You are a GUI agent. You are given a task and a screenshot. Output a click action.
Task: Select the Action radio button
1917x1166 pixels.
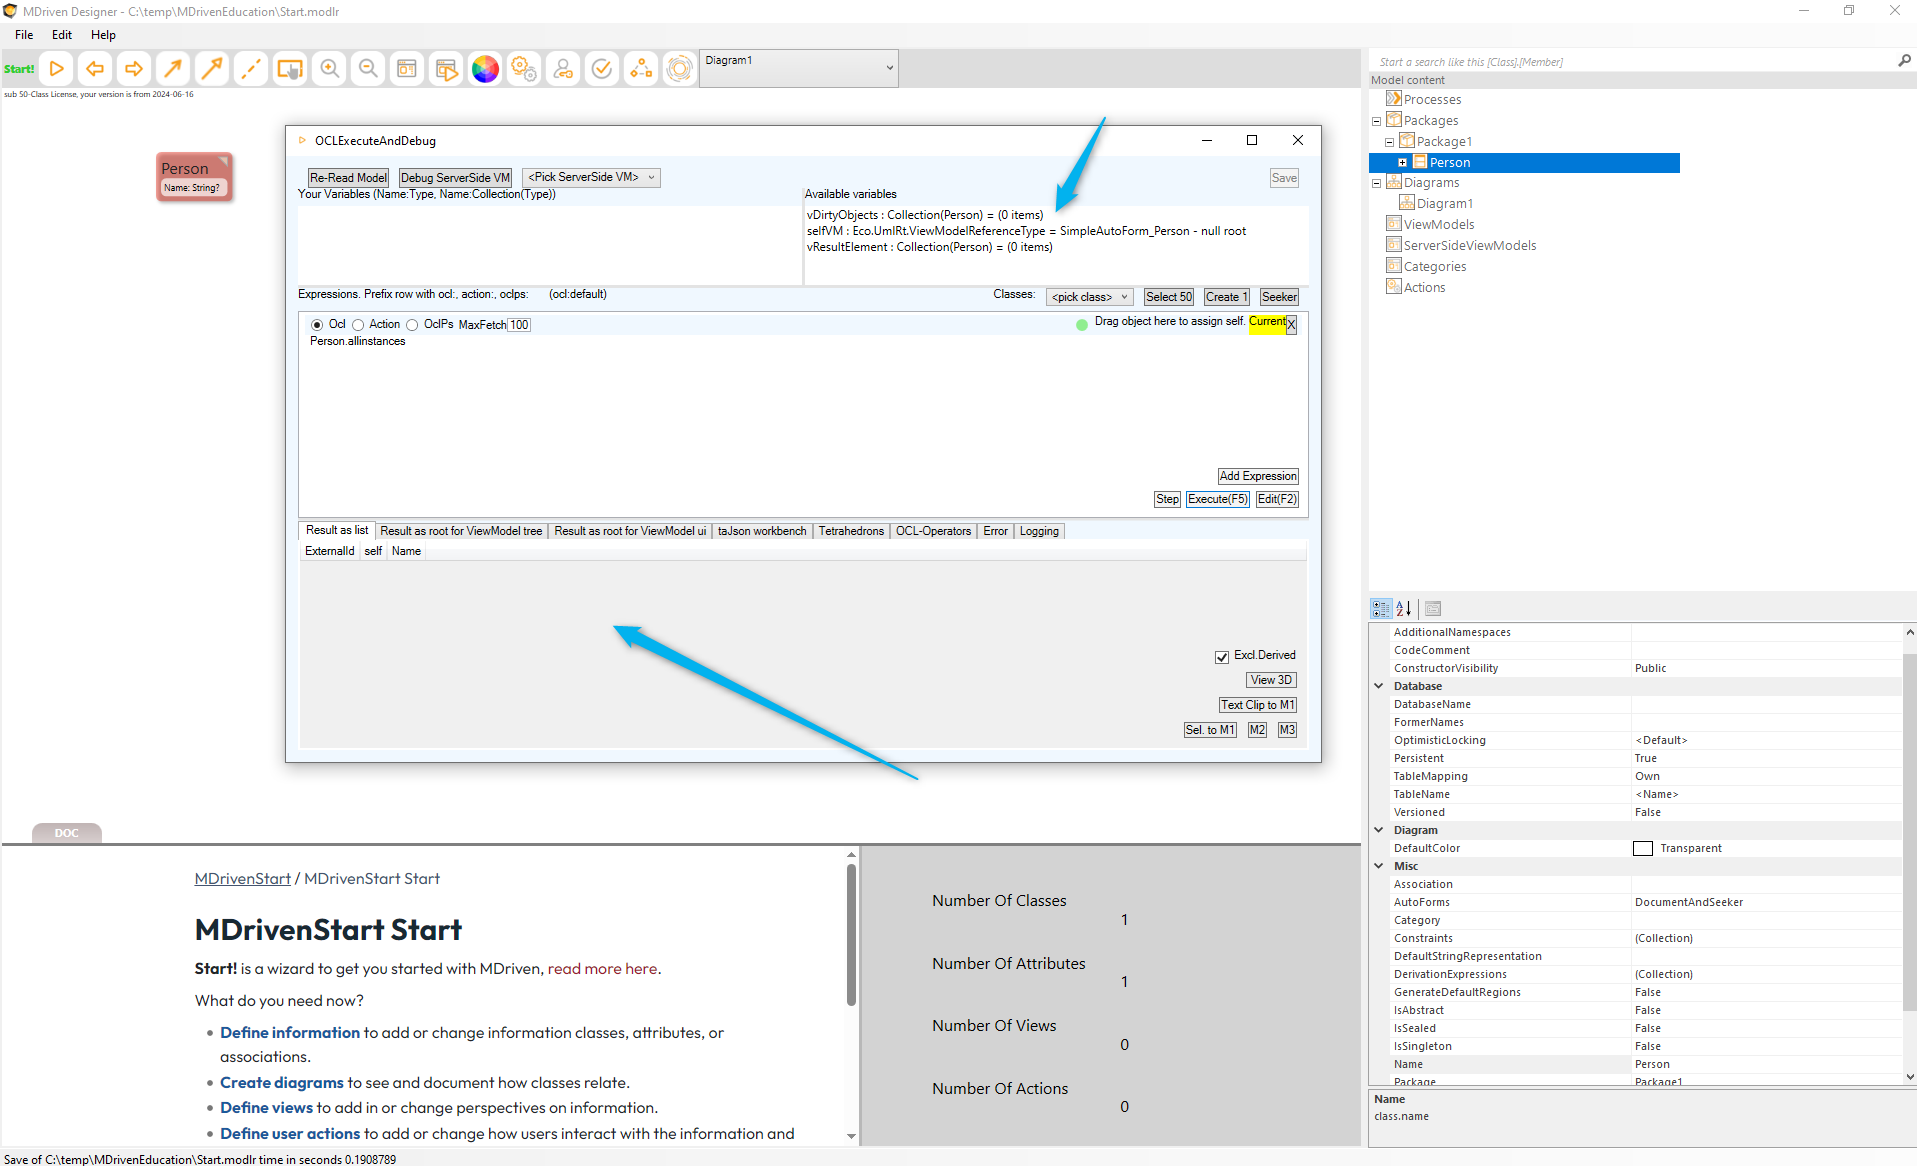point(358,325)
